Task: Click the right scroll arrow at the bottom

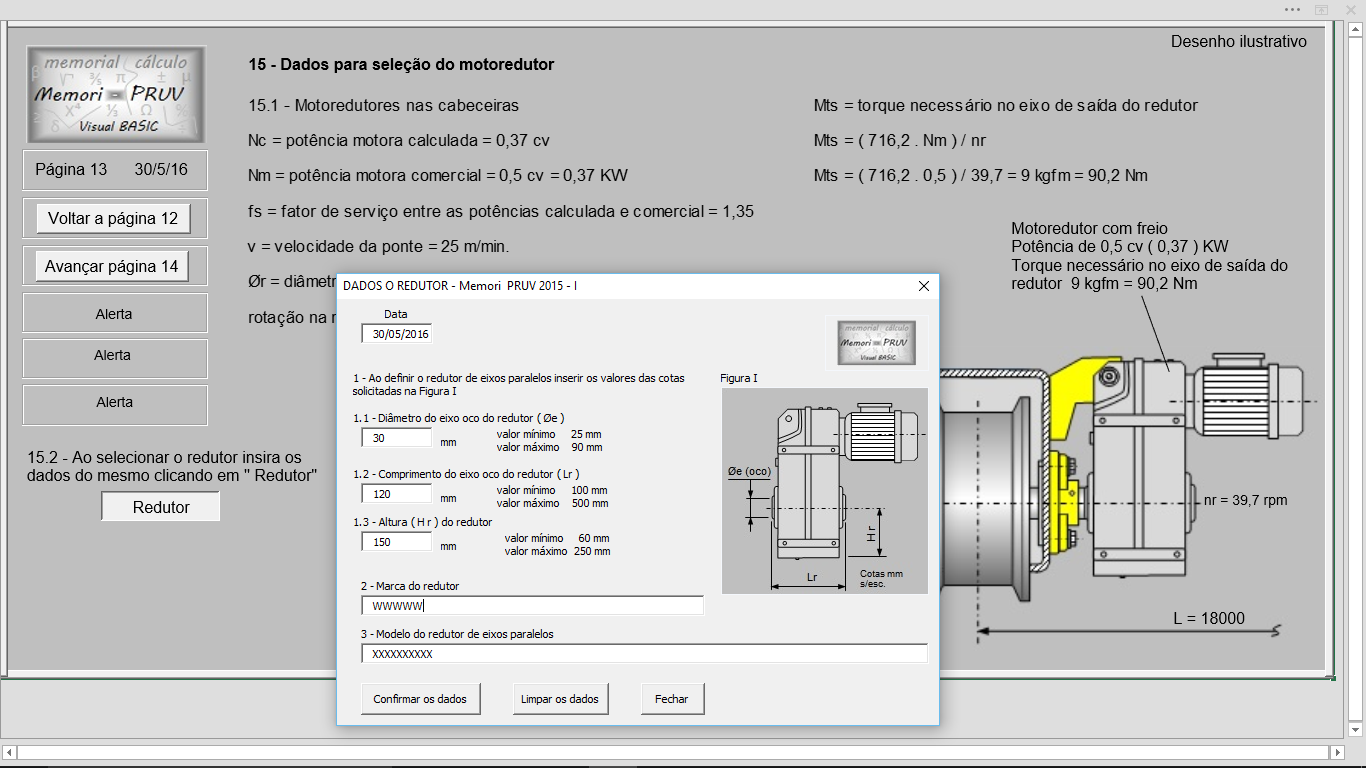Action: click(x=1337, y=752)
